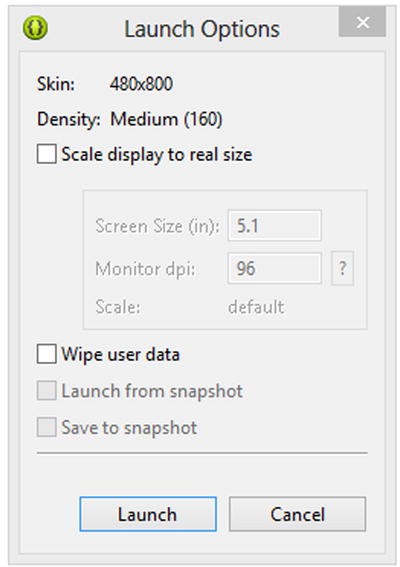
Task: Close the Launch Options dialog
Action: [362, 22]
